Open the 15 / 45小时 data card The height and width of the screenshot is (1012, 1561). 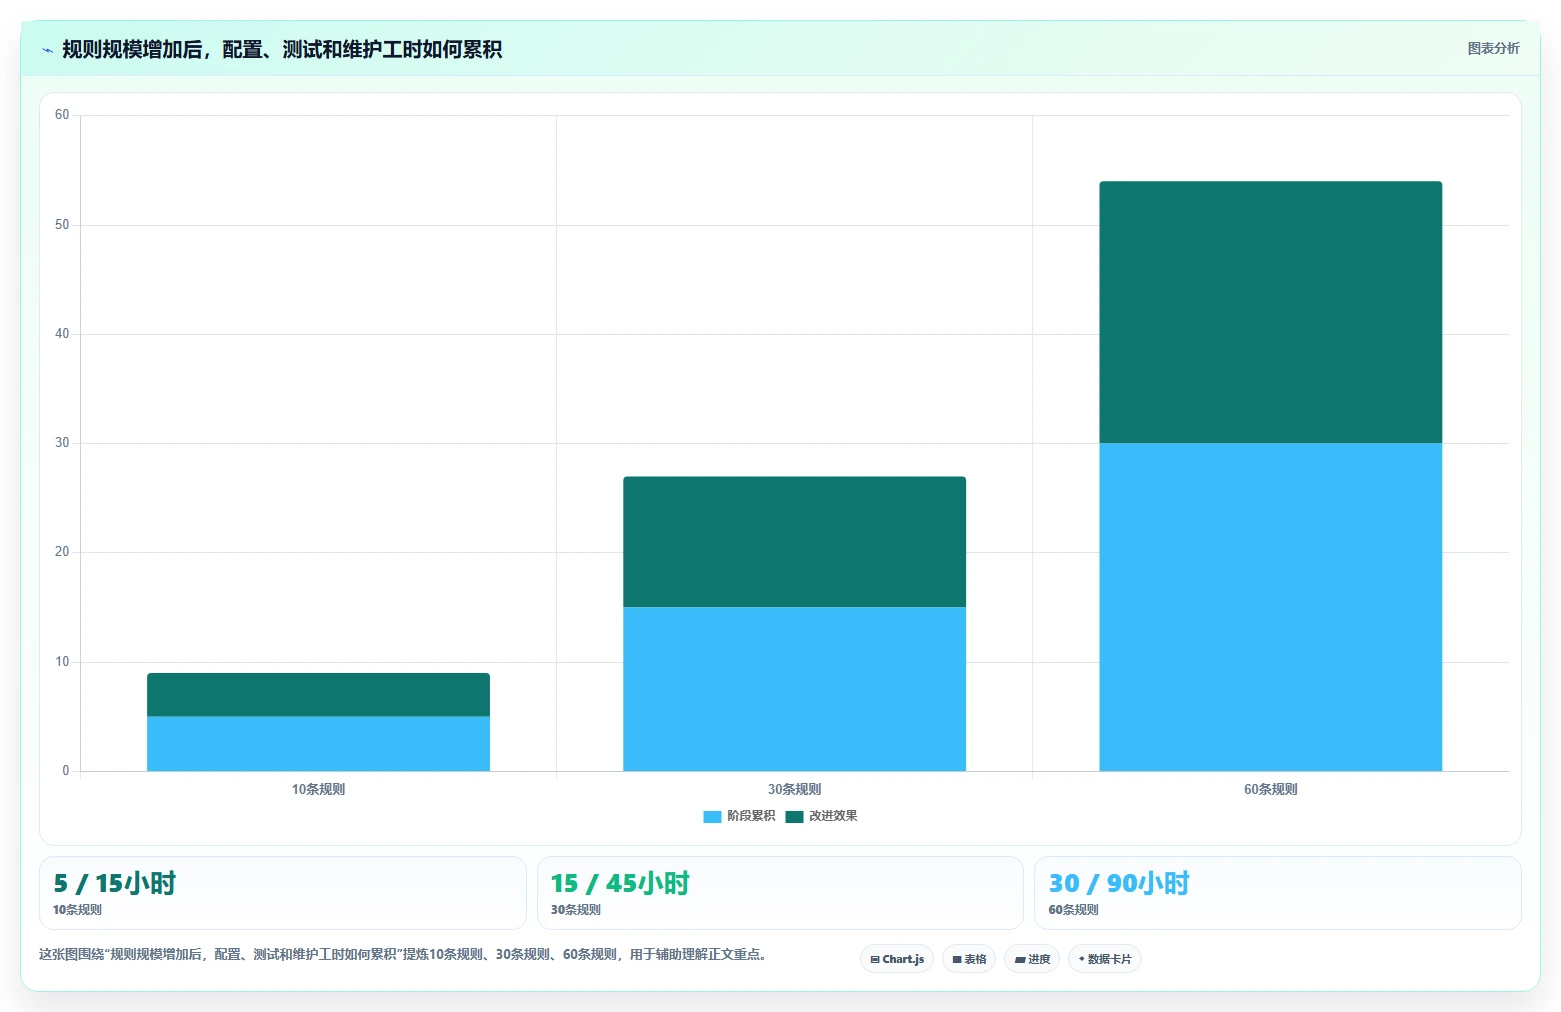780,893
